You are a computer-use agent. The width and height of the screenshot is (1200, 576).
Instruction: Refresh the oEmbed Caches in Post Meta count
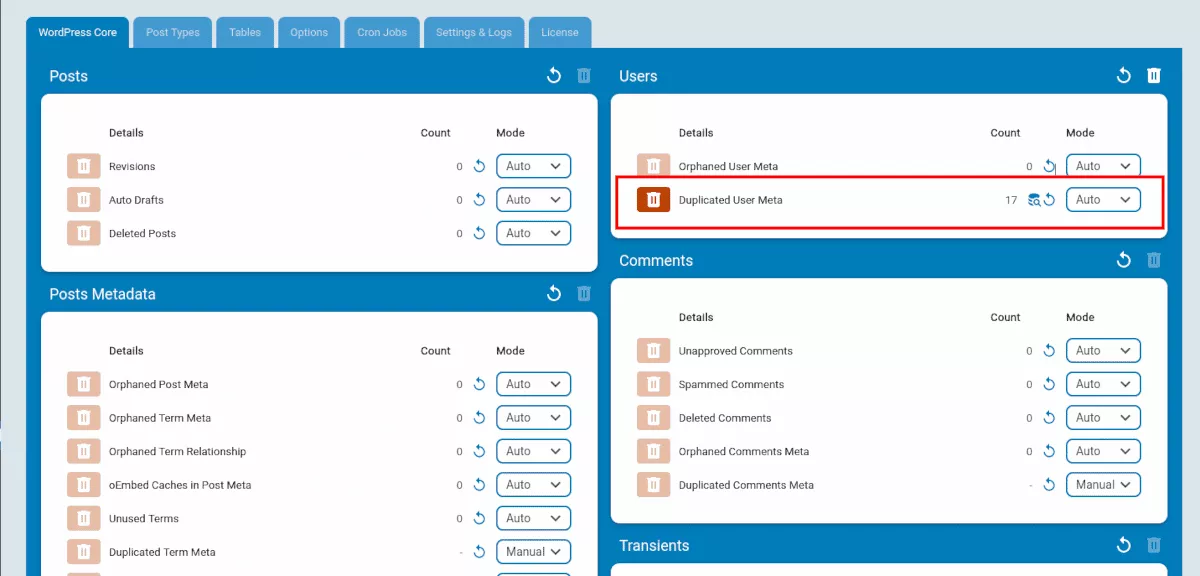coord(479,485)
